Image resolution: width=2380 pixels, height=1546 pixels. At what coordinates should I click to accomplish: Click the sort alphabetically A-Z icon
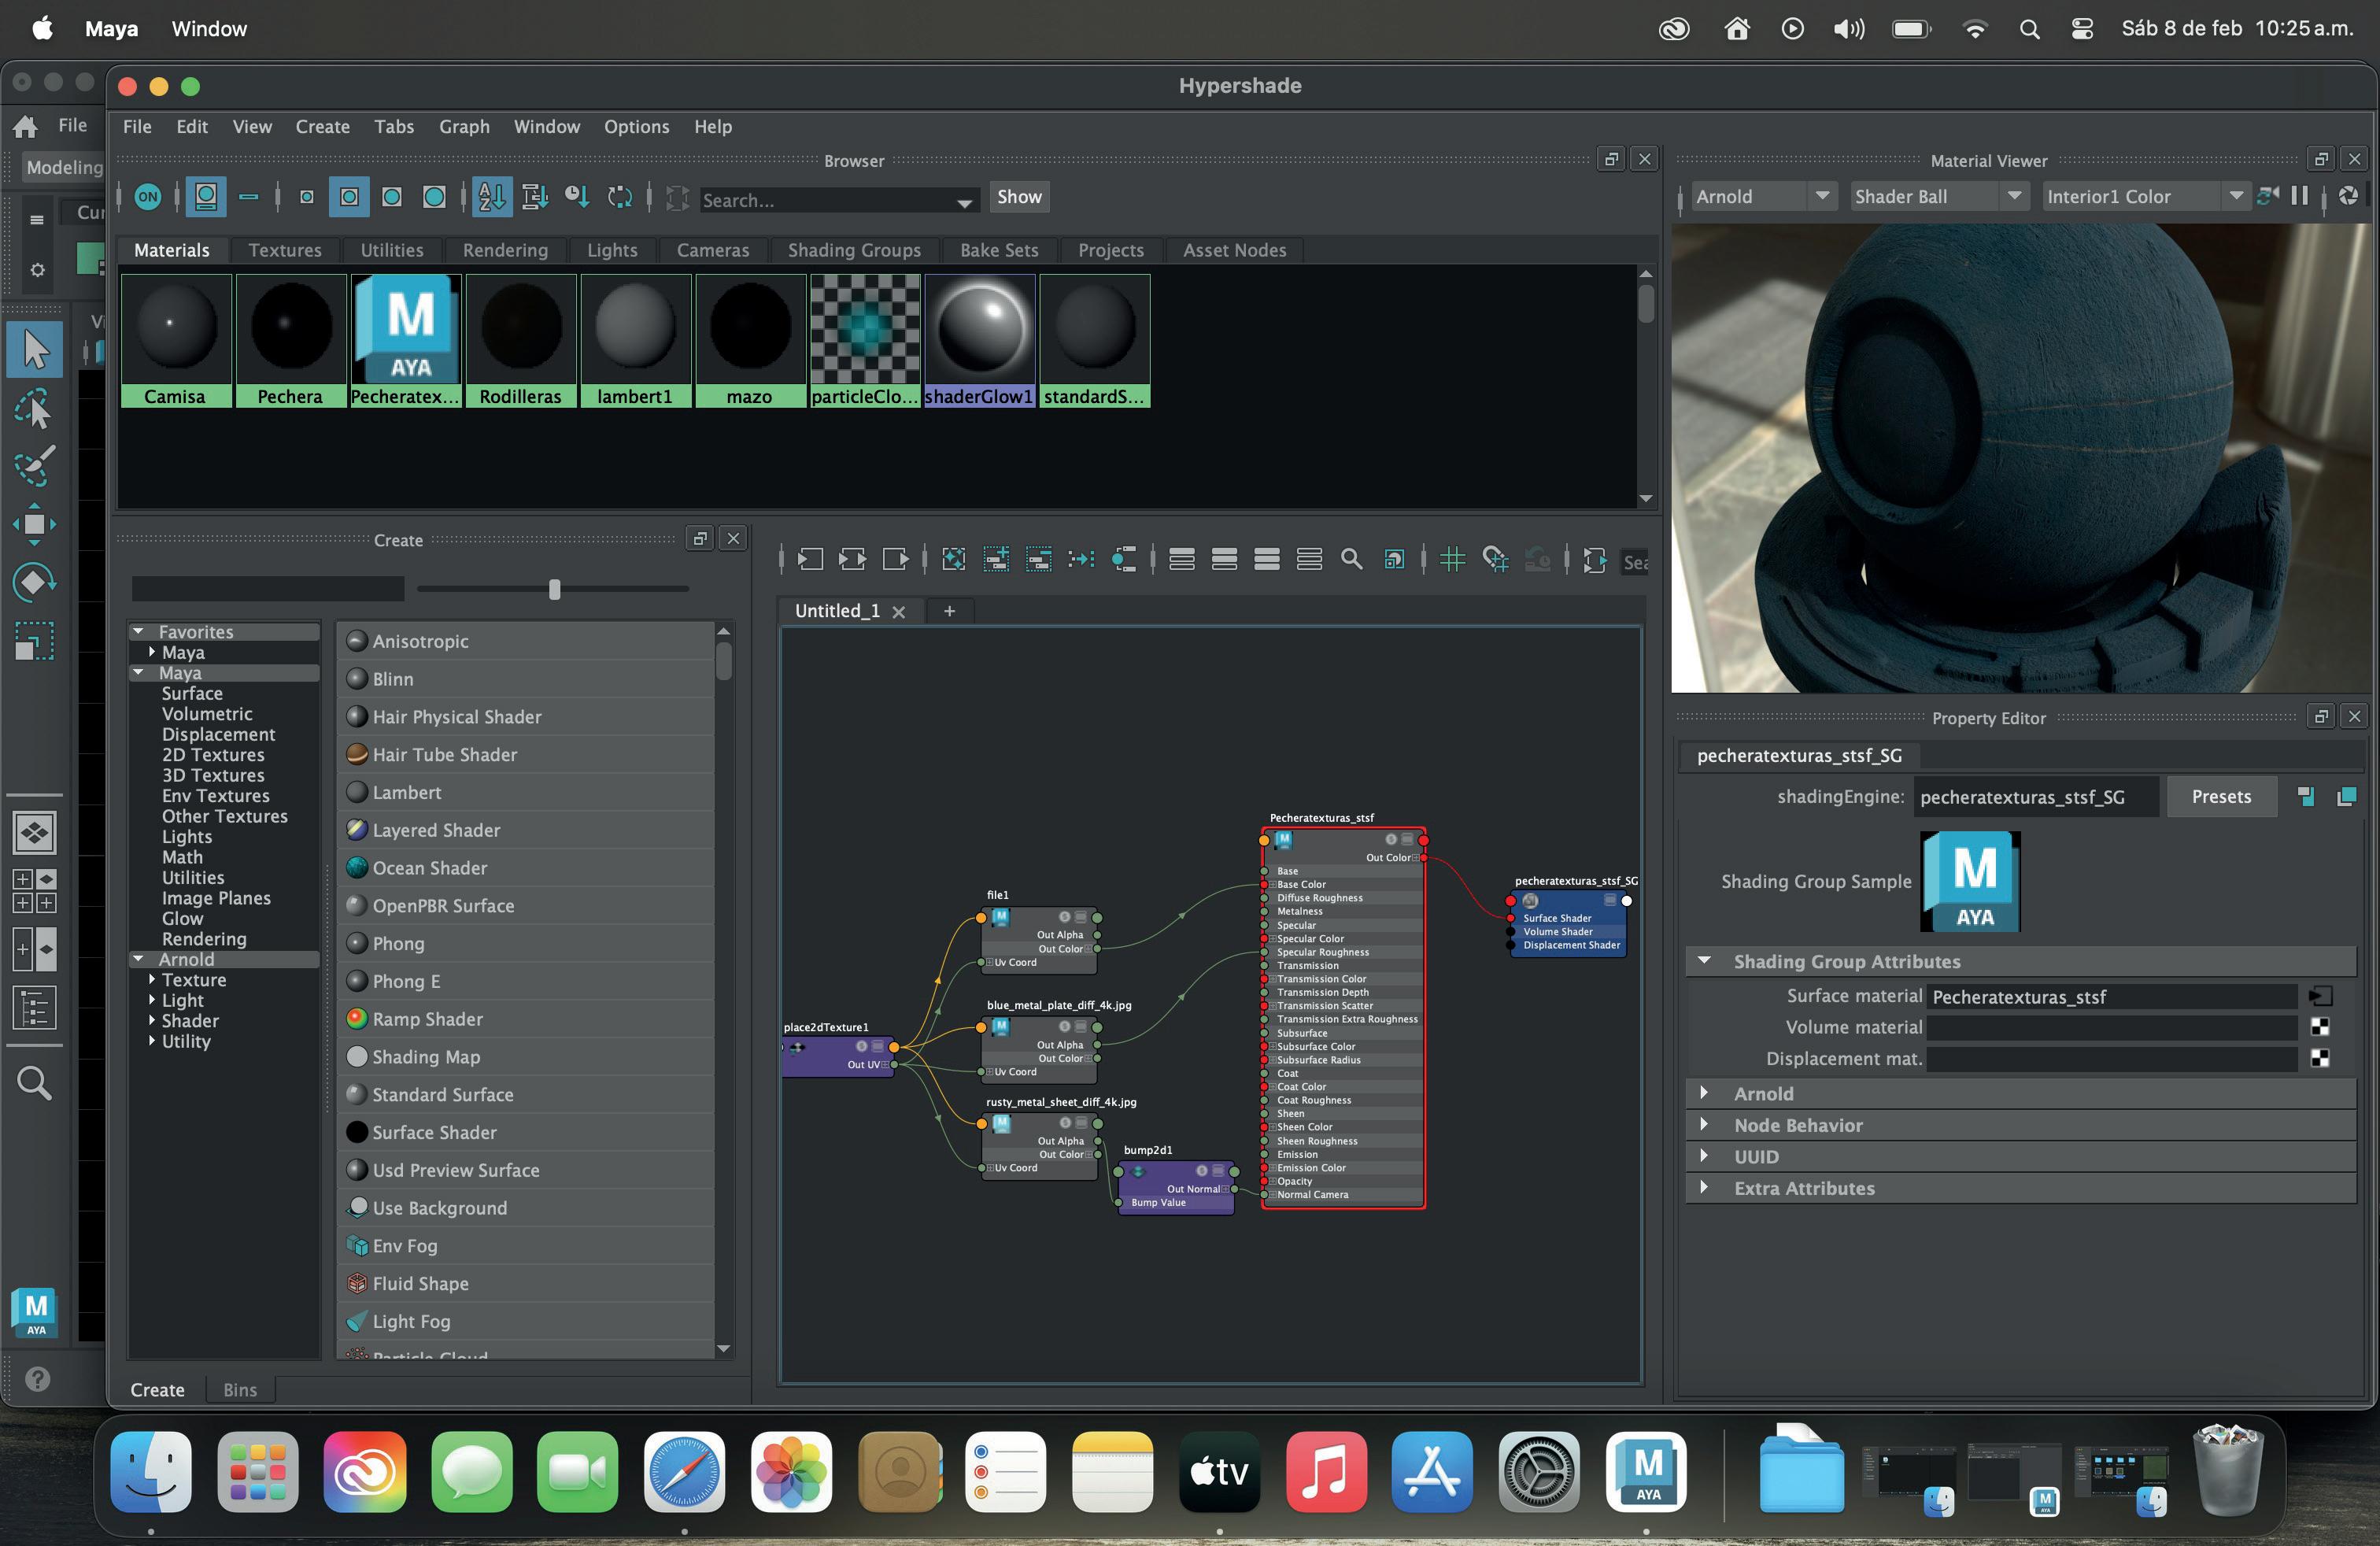click(492, 198)
